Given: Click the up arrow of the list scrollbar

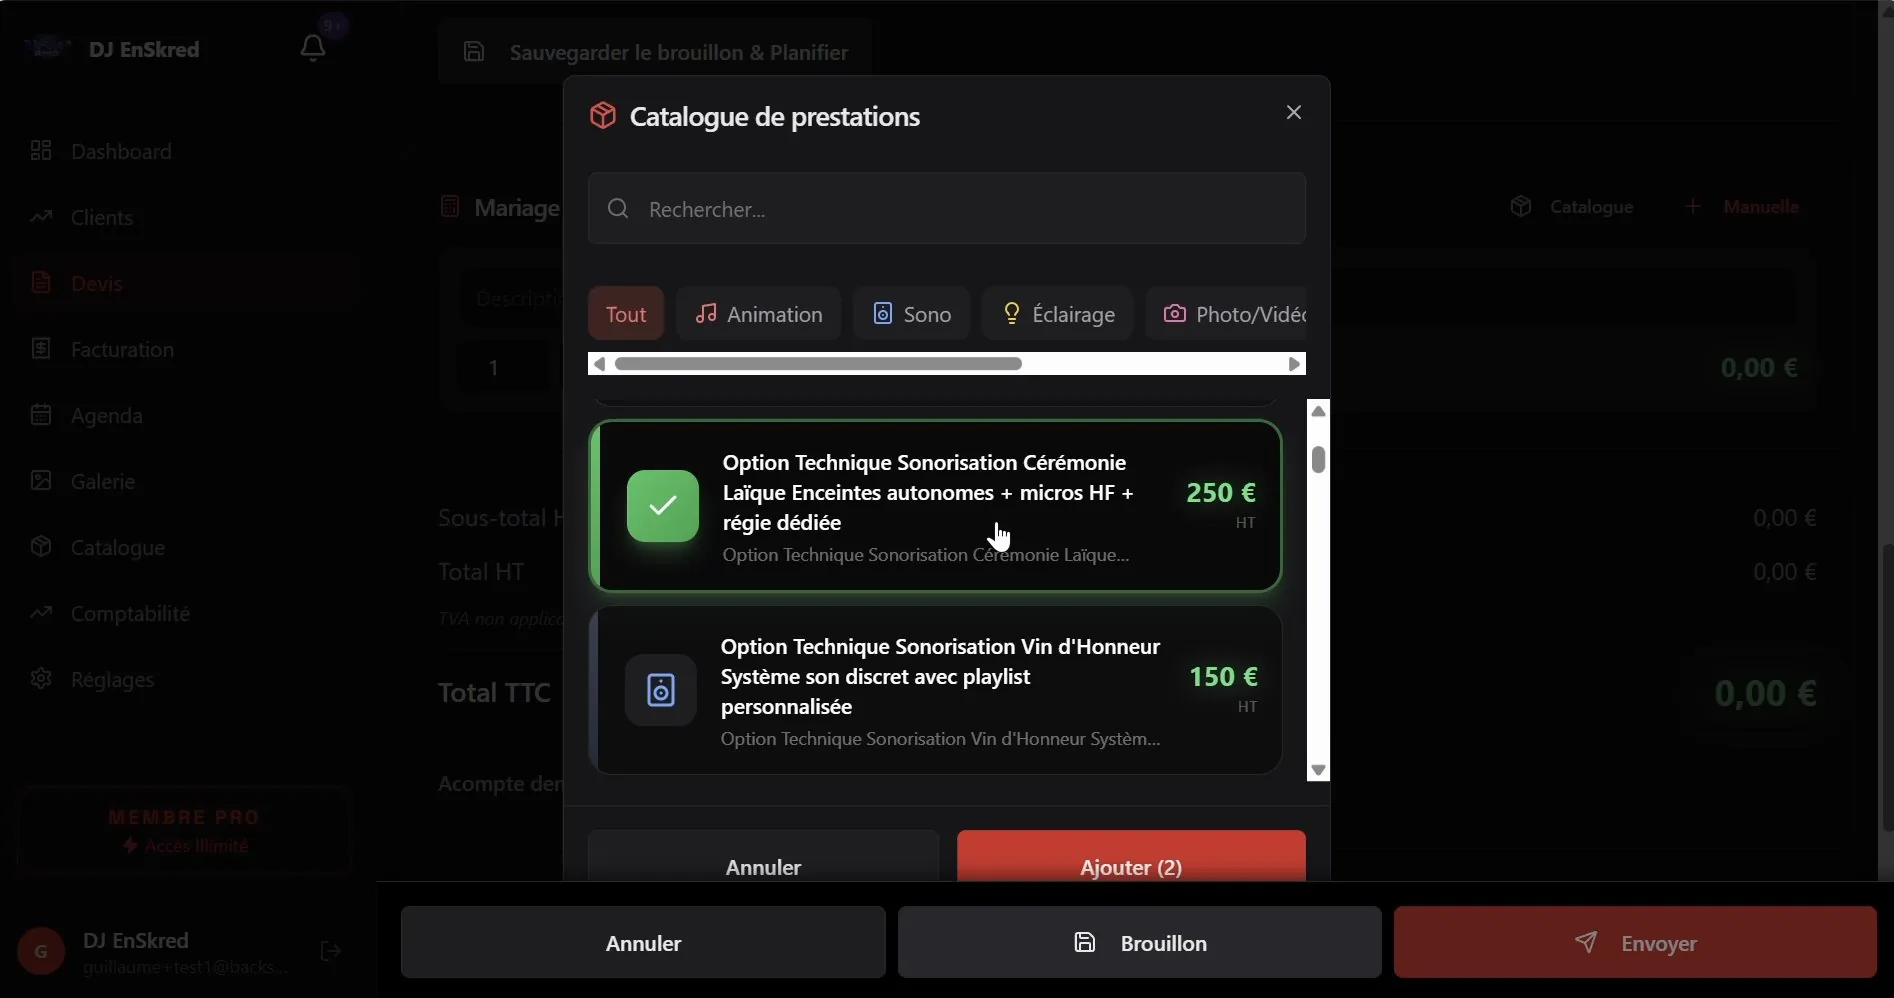Looking at the screenshot, I should click(1318, 411).
